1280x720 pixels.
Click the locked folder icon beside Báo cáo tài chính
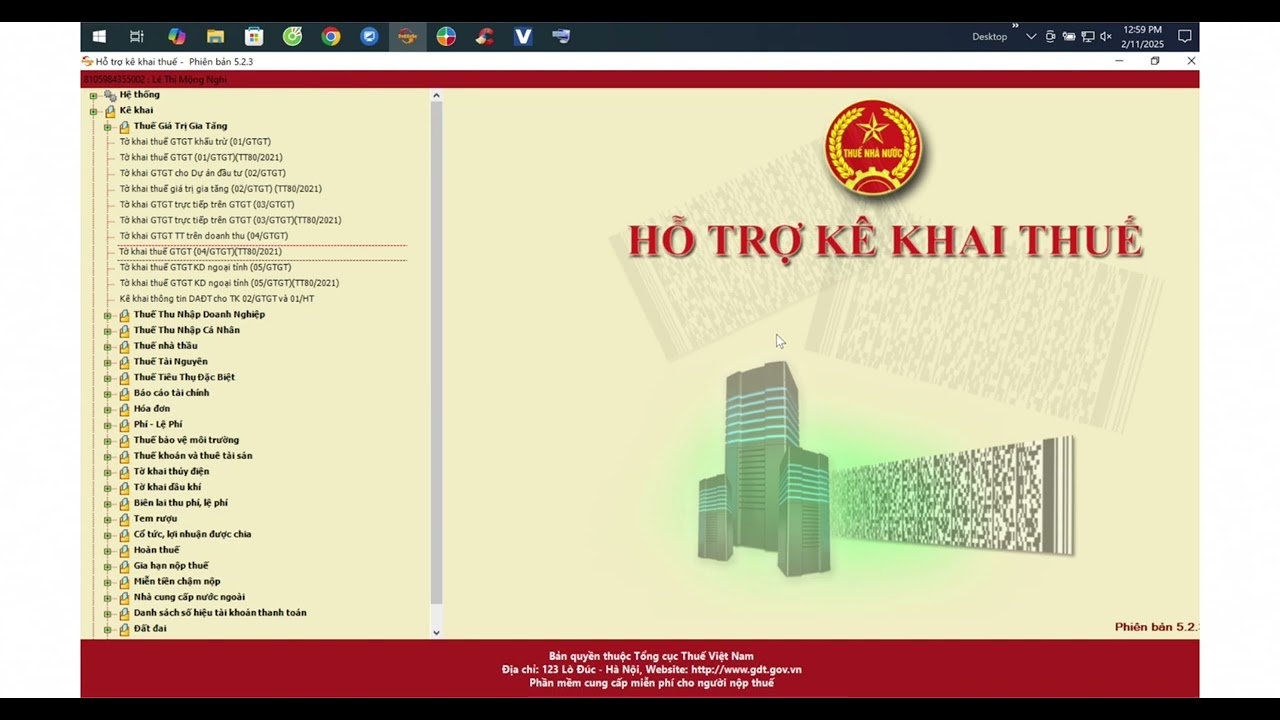click(x=124, y=393)
